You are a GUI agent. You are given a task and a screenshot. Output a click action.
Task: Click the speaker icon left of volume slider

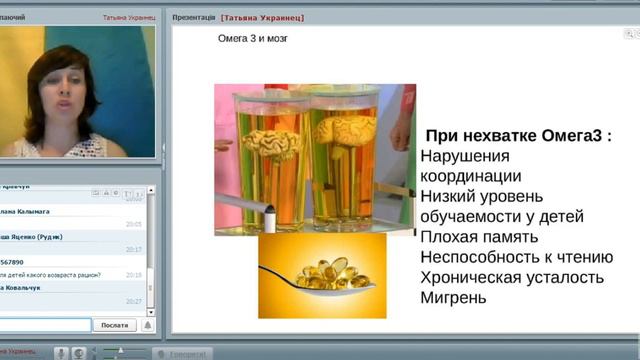pos(95,351)
